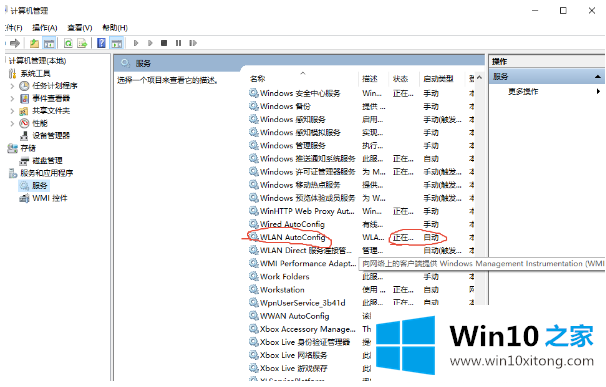The image size is (606, 387).
Task: Open the 查看(V) menu
Action: 80,27
